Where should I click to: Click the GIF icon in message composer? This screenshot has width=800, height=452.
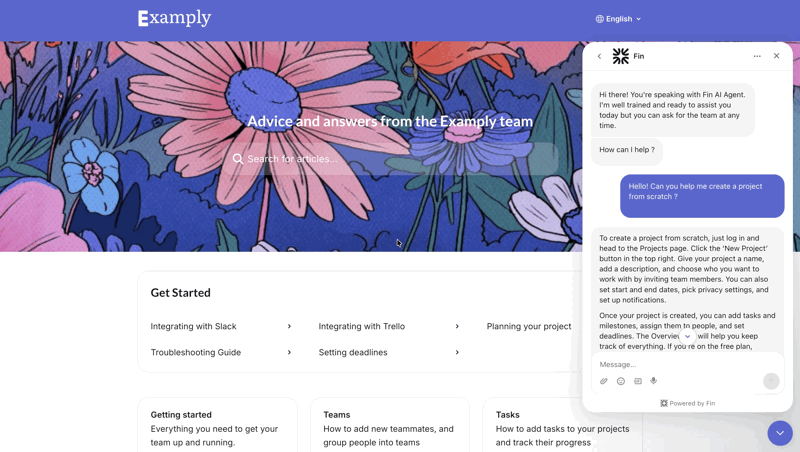[638, 381]
